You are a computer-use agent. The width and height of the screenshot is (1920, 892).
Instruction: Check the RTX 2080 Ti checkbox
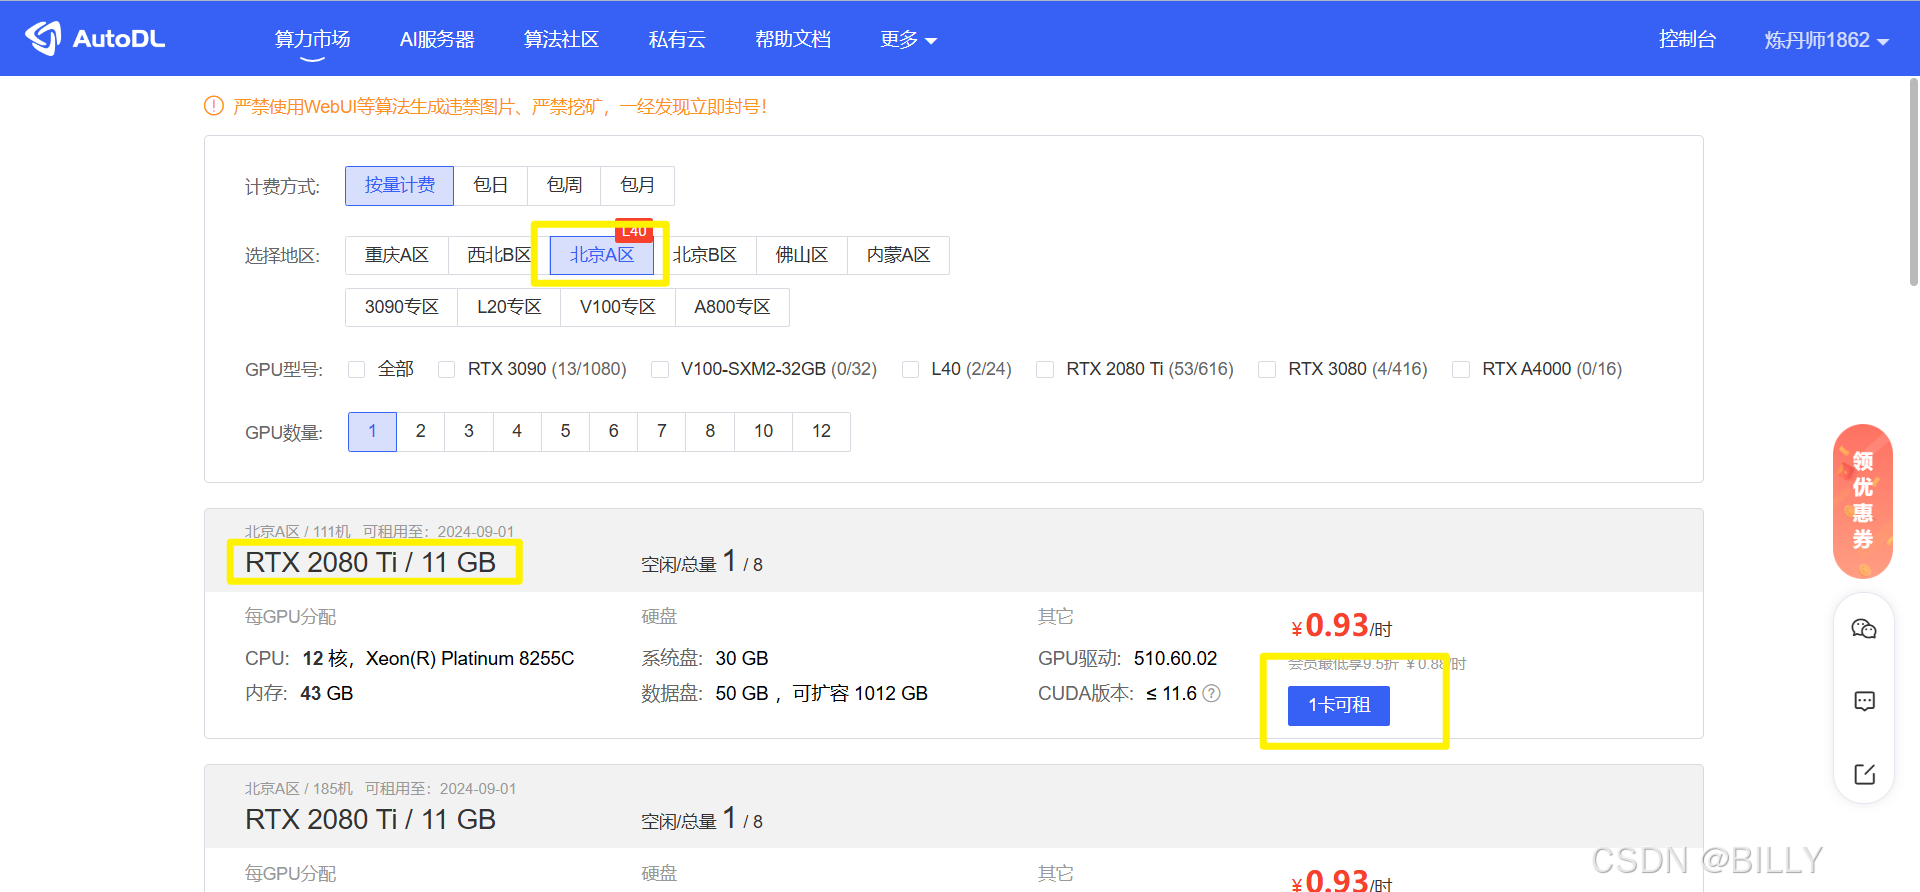pos(1045,369)
